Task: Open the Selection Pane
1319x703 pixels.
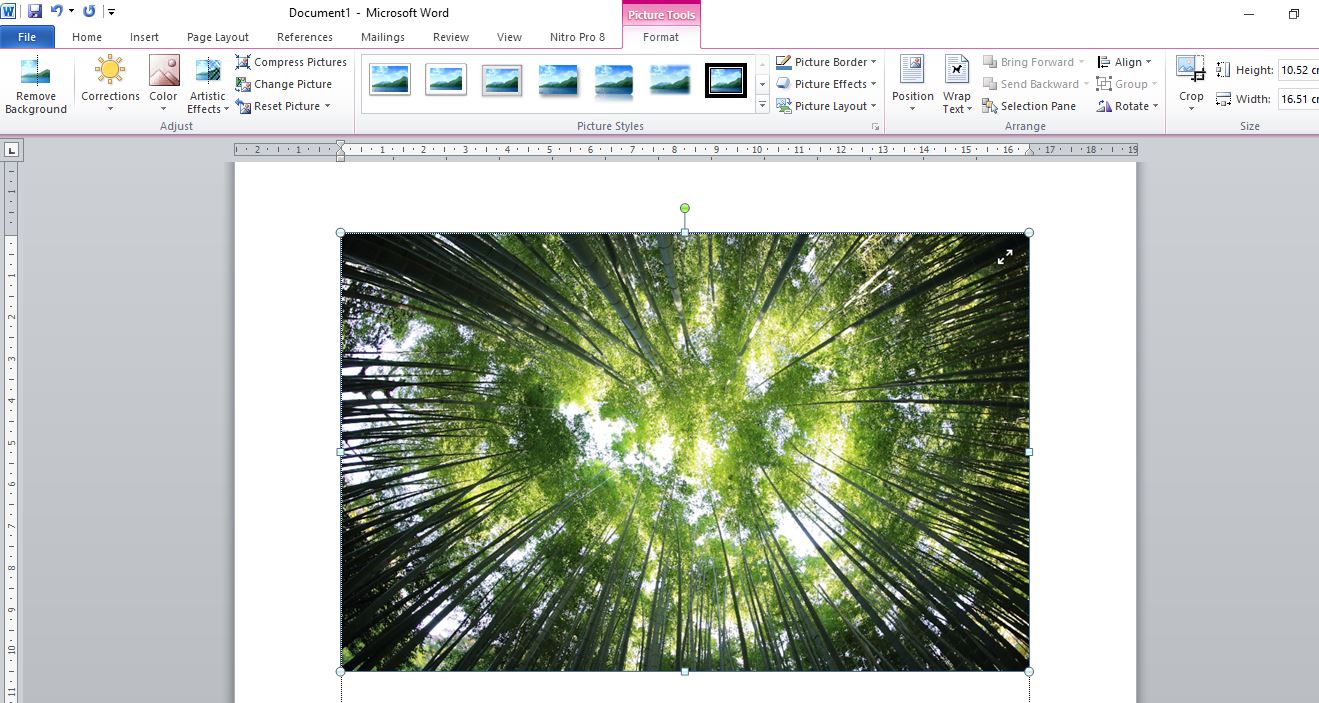Action: 1030,106
